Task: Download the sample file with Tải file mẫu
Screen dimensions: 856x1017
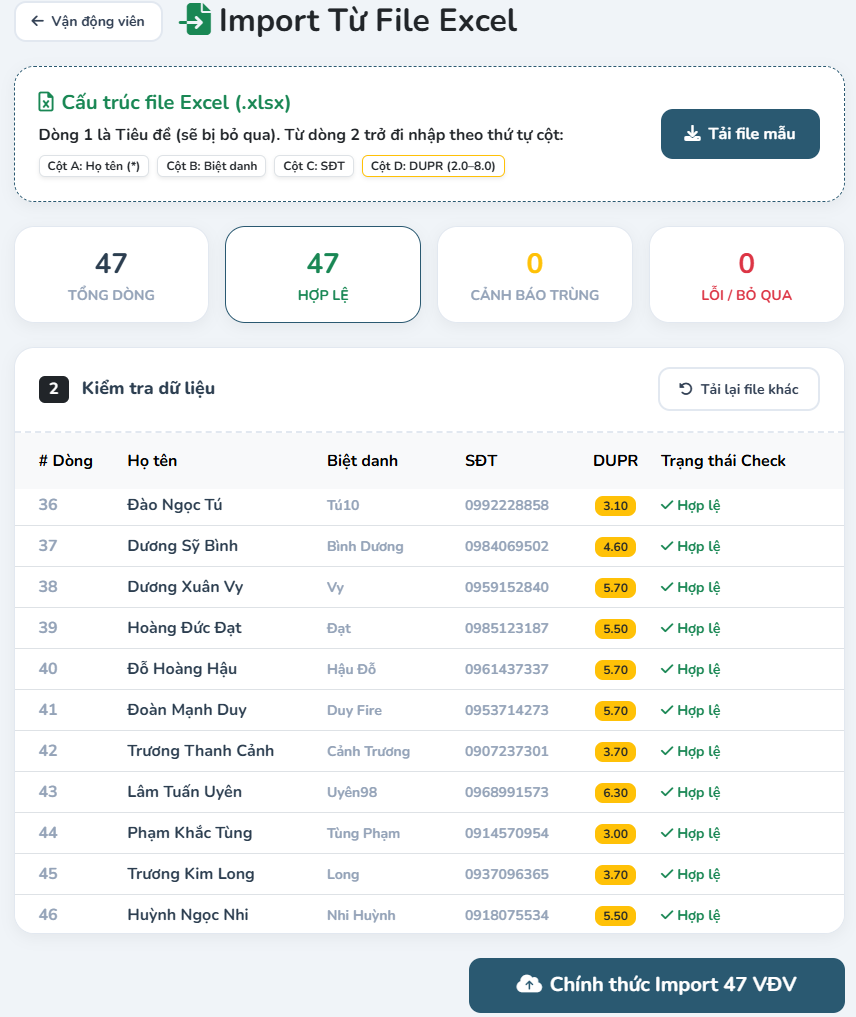Action: (740, 134)
